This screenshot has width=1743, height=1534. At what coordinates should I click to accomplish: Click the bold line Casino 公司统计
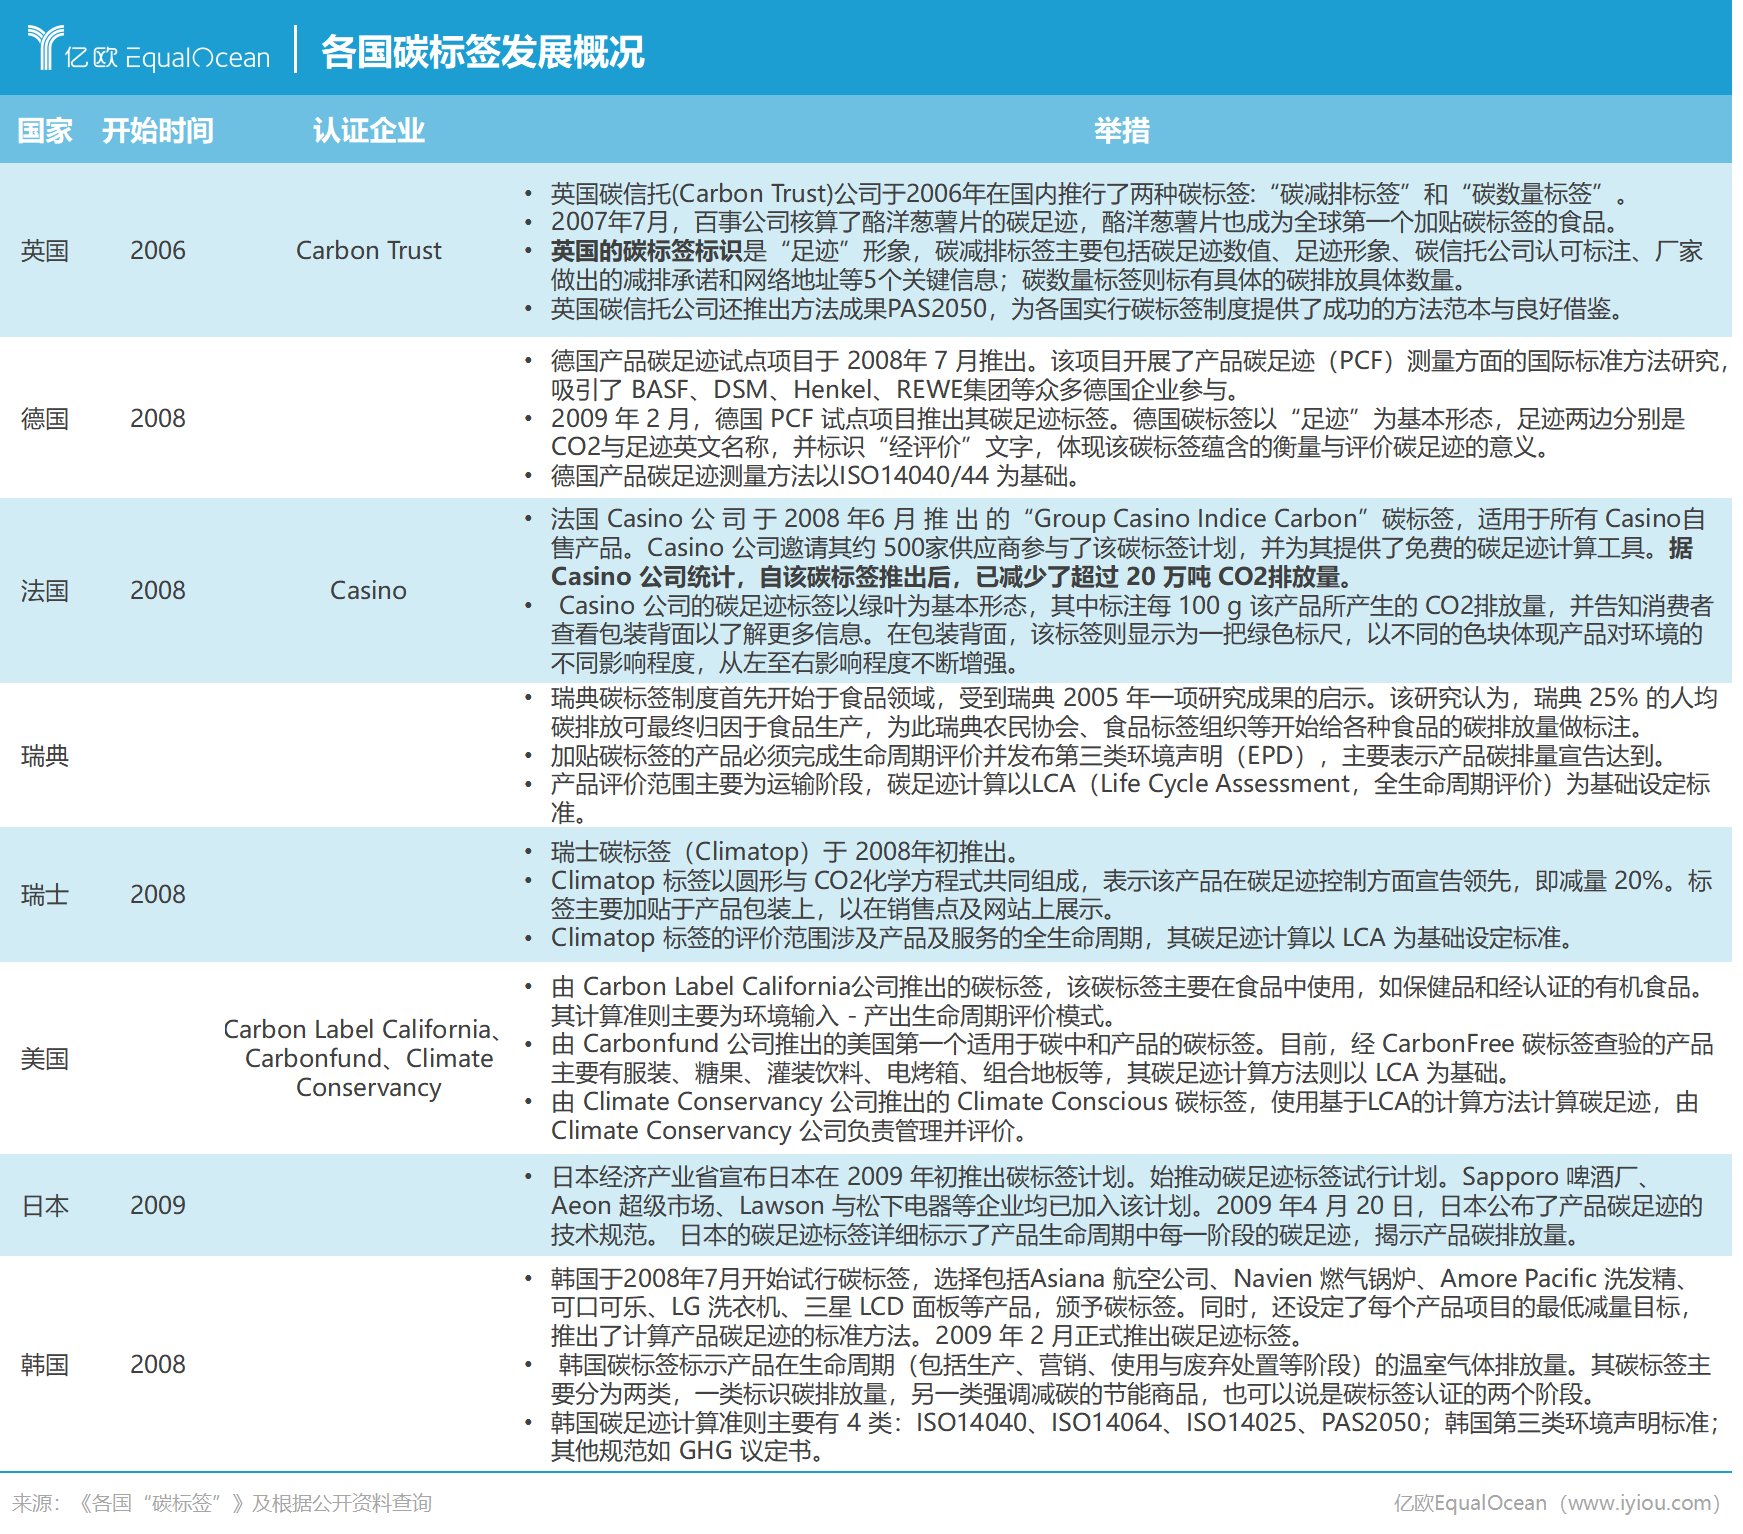[x=952, y=577]
